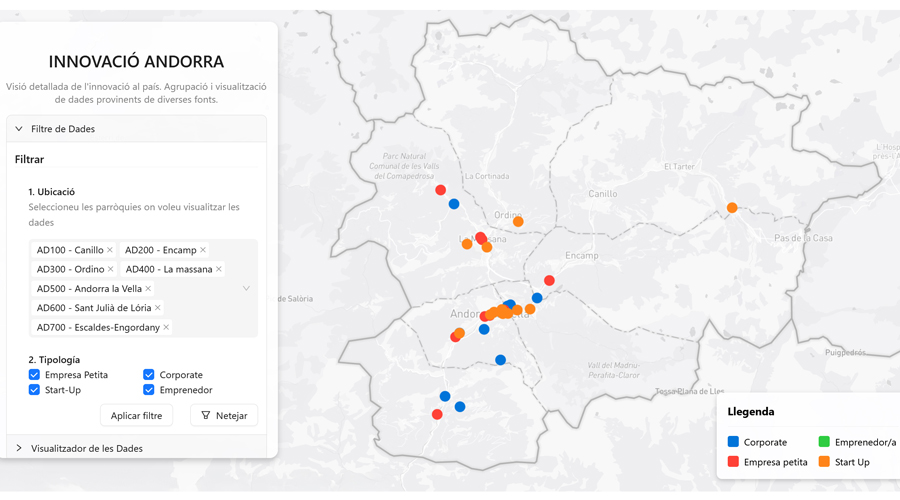This screenshot has width=900, height=500.
Task: Select the orange marker near El Tarter
Action: 732,208
